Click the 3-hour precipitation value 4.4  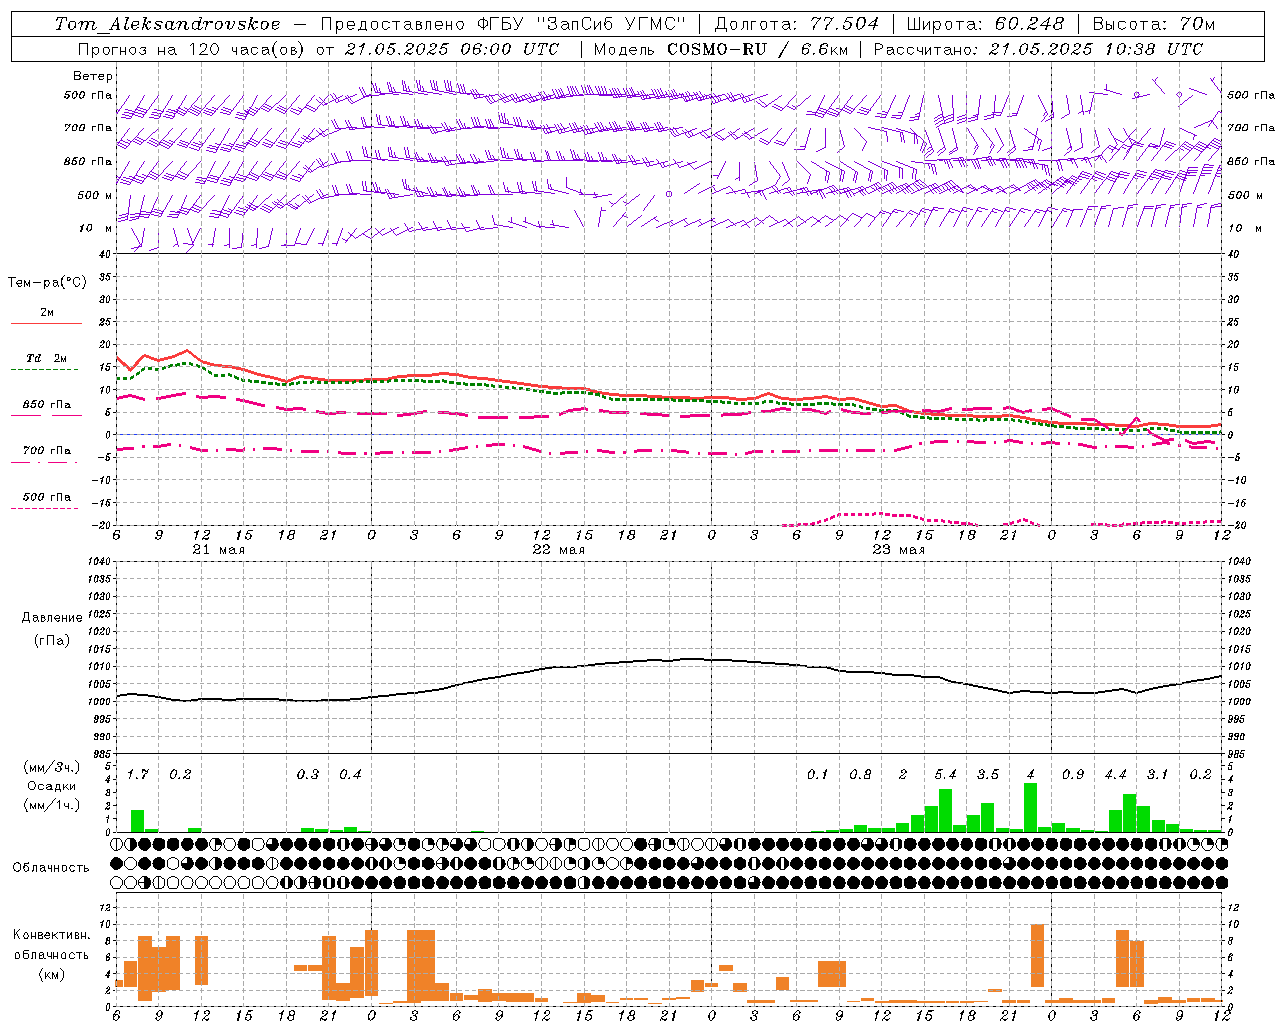click(1115, 775)
